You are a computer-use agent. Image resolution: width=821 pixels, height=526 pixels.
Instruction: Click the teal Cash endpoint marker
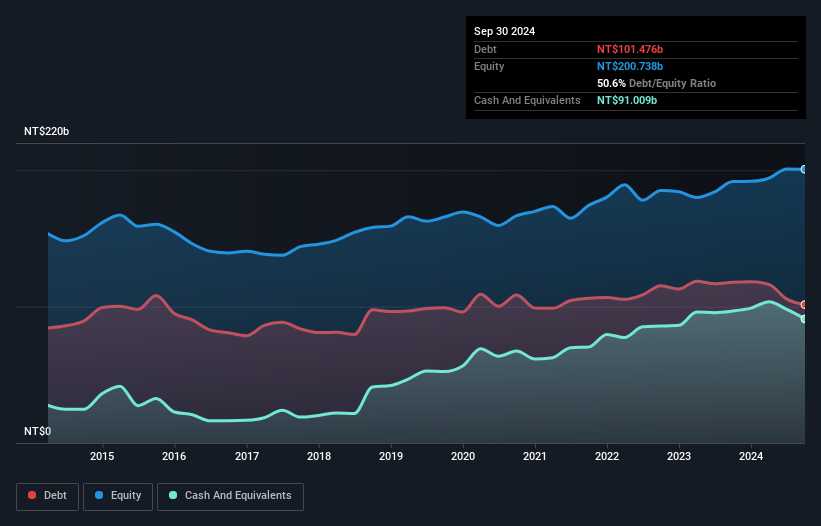coord(804,319)
